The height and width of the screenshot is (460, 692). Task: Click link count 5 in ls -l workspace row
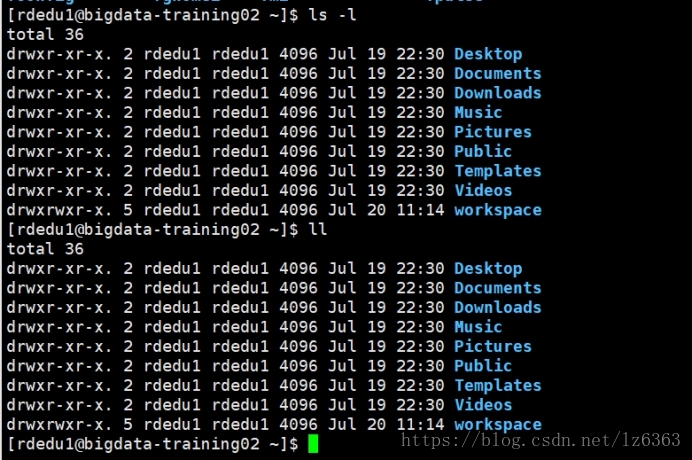(x=128, y=210)
